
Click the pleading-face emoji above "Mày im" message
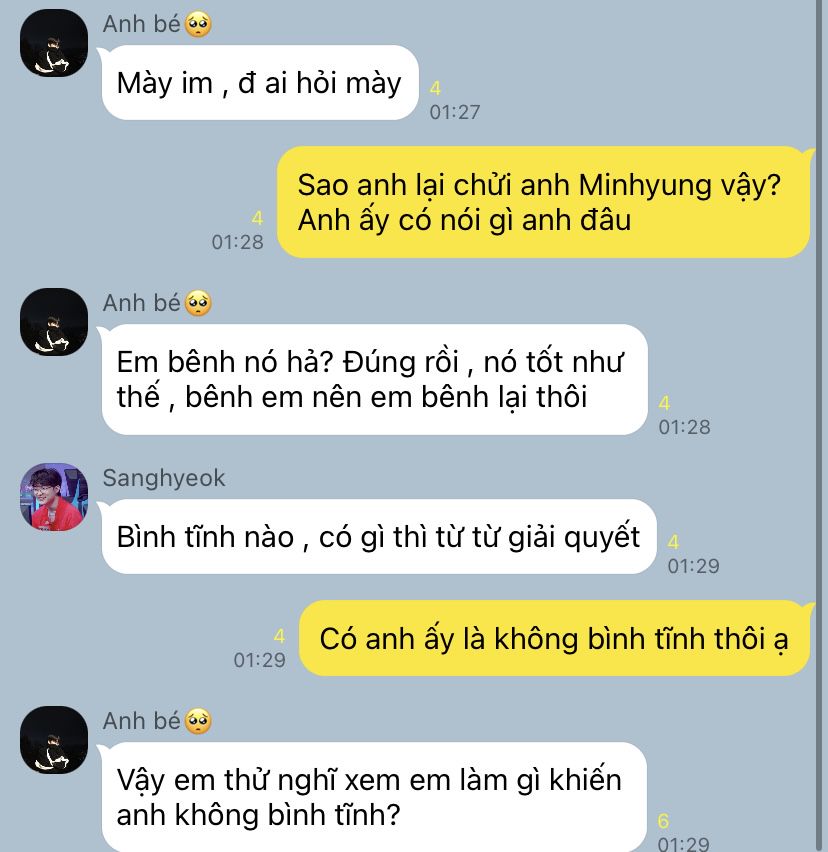pyautogui.click(x=198, y=24)
